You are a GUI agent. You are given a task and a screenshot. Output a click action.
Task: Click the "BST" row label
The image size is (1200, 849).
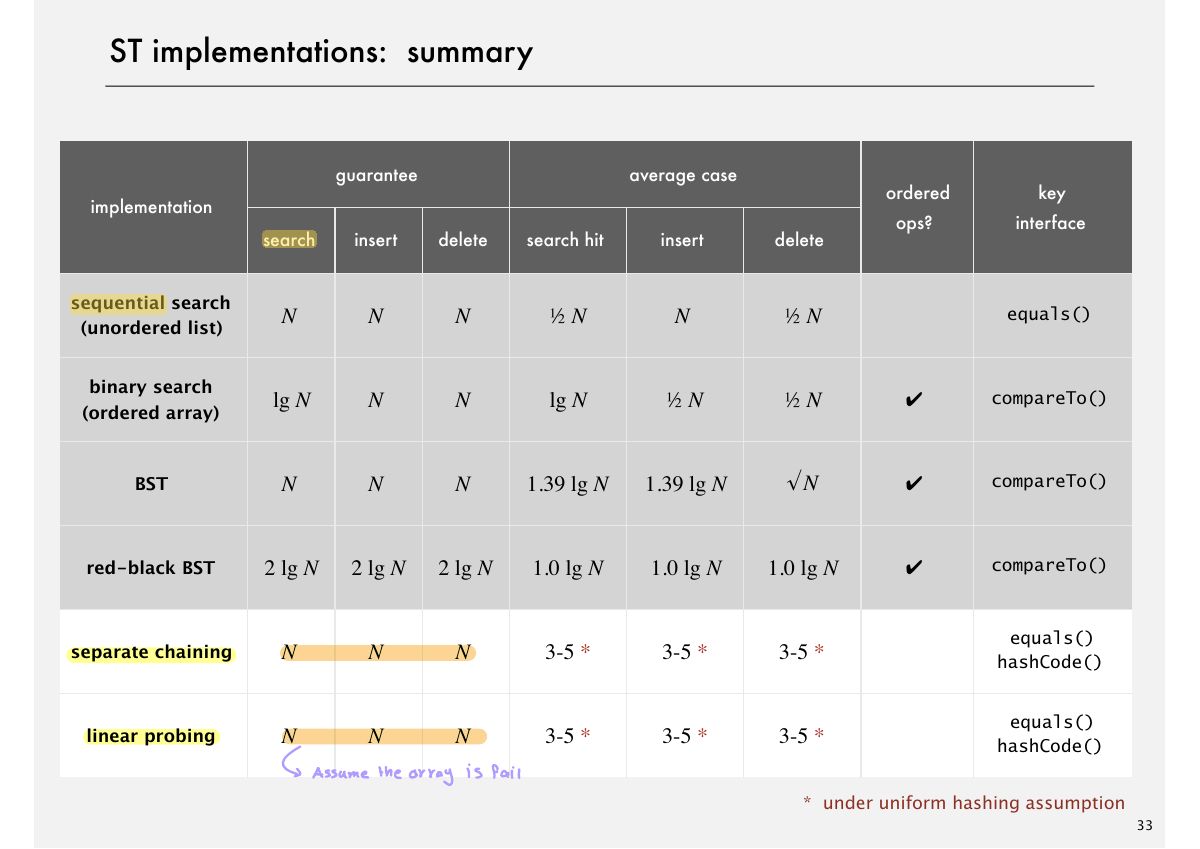click(151, 484)
